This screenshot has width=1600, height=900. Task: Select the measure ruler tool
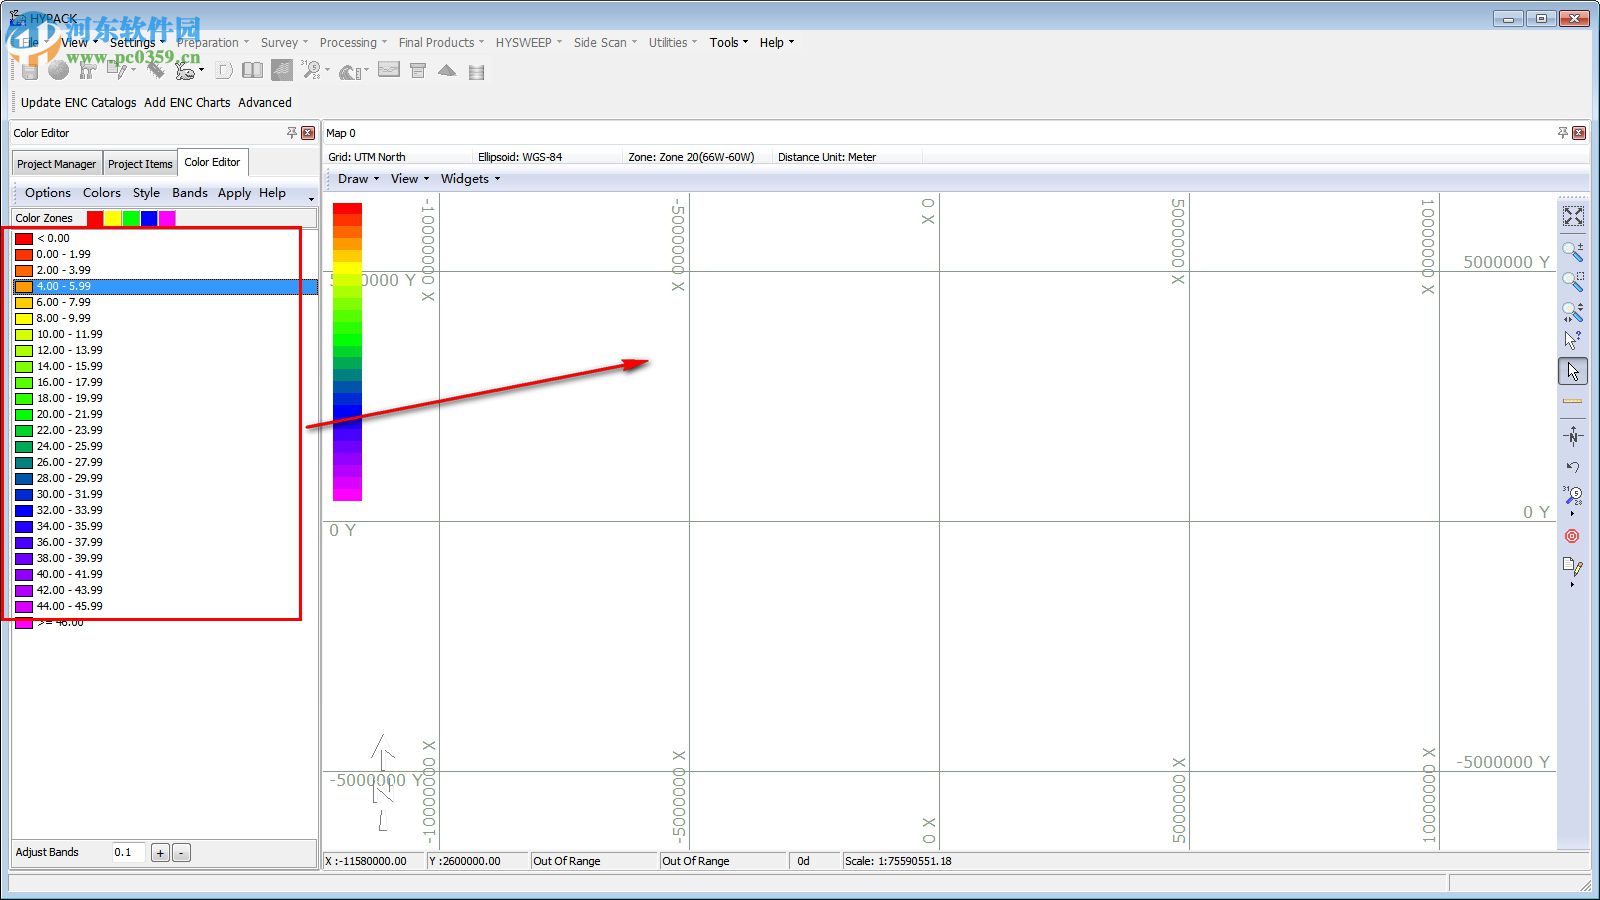click(x=1573, y=402)
